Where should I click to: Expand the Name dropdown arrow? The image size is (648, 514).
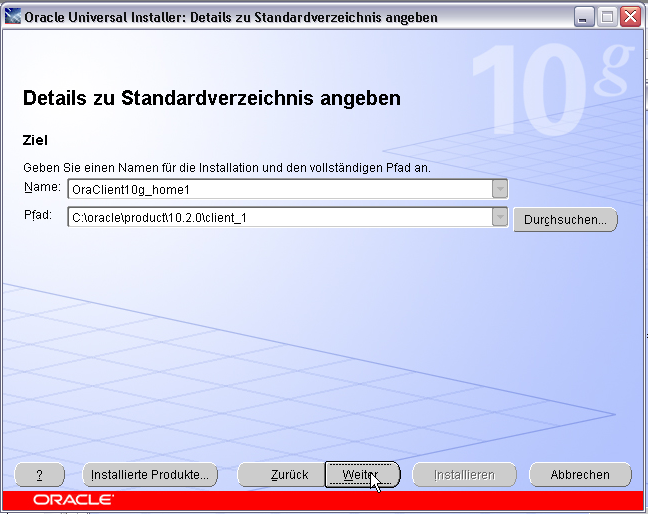[500, 189]
